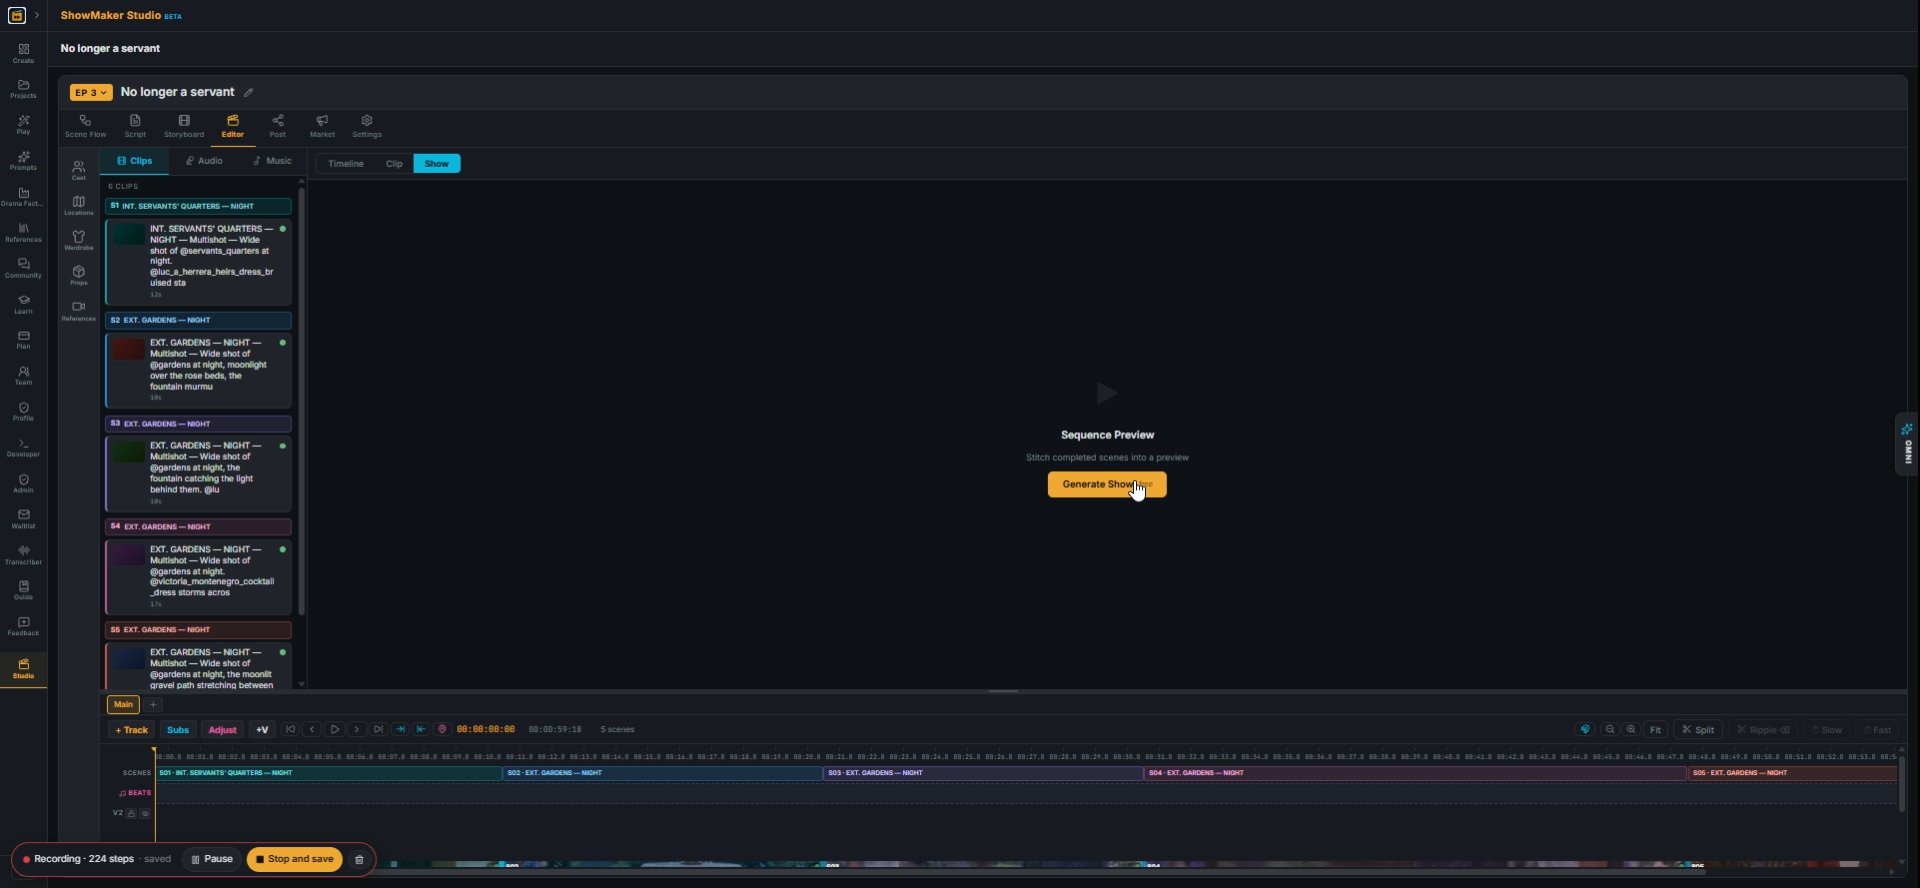Expand the EP 3 episode dropdown

91,93
